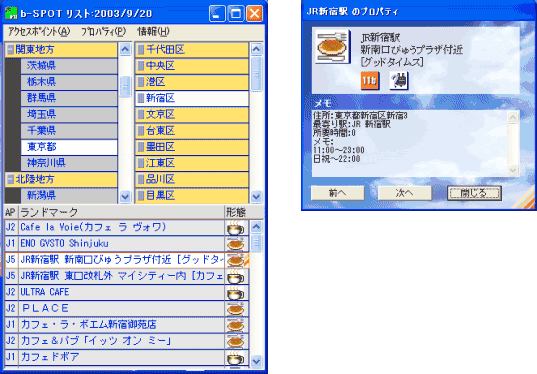The width and height of the screenshot is (537, 374).
Task: Click the up arrow of prefecture list scrollbar
Action: coord(125,49)
